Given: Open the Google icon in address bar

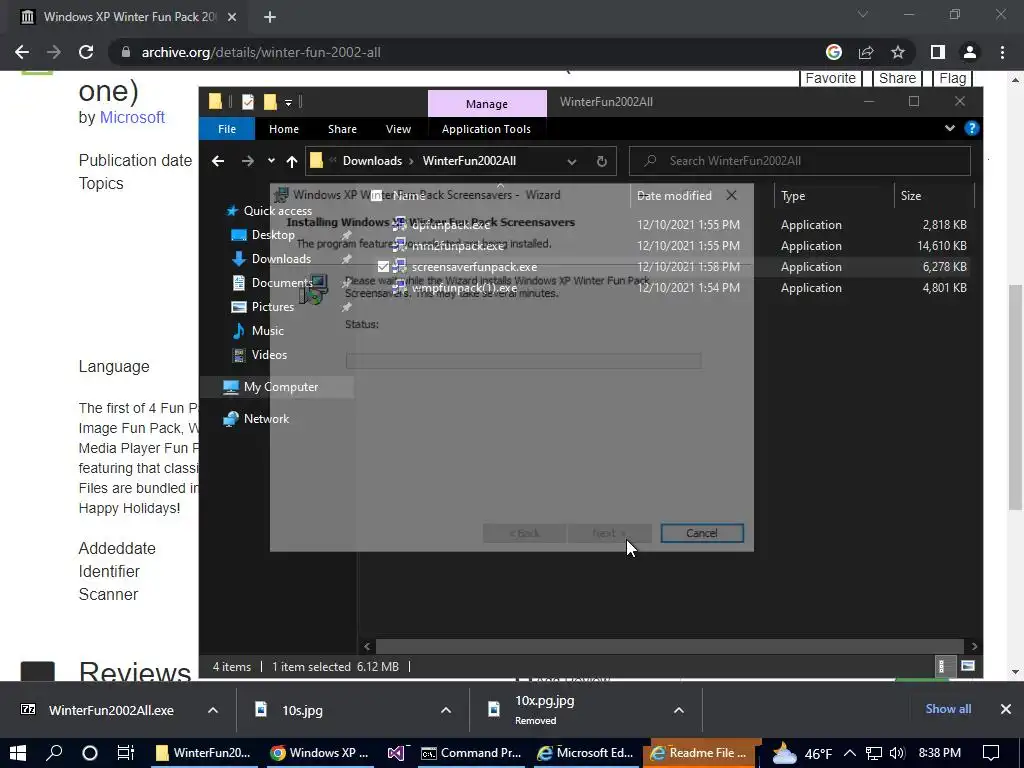Looking at the screenshot, I should point(833,52).
